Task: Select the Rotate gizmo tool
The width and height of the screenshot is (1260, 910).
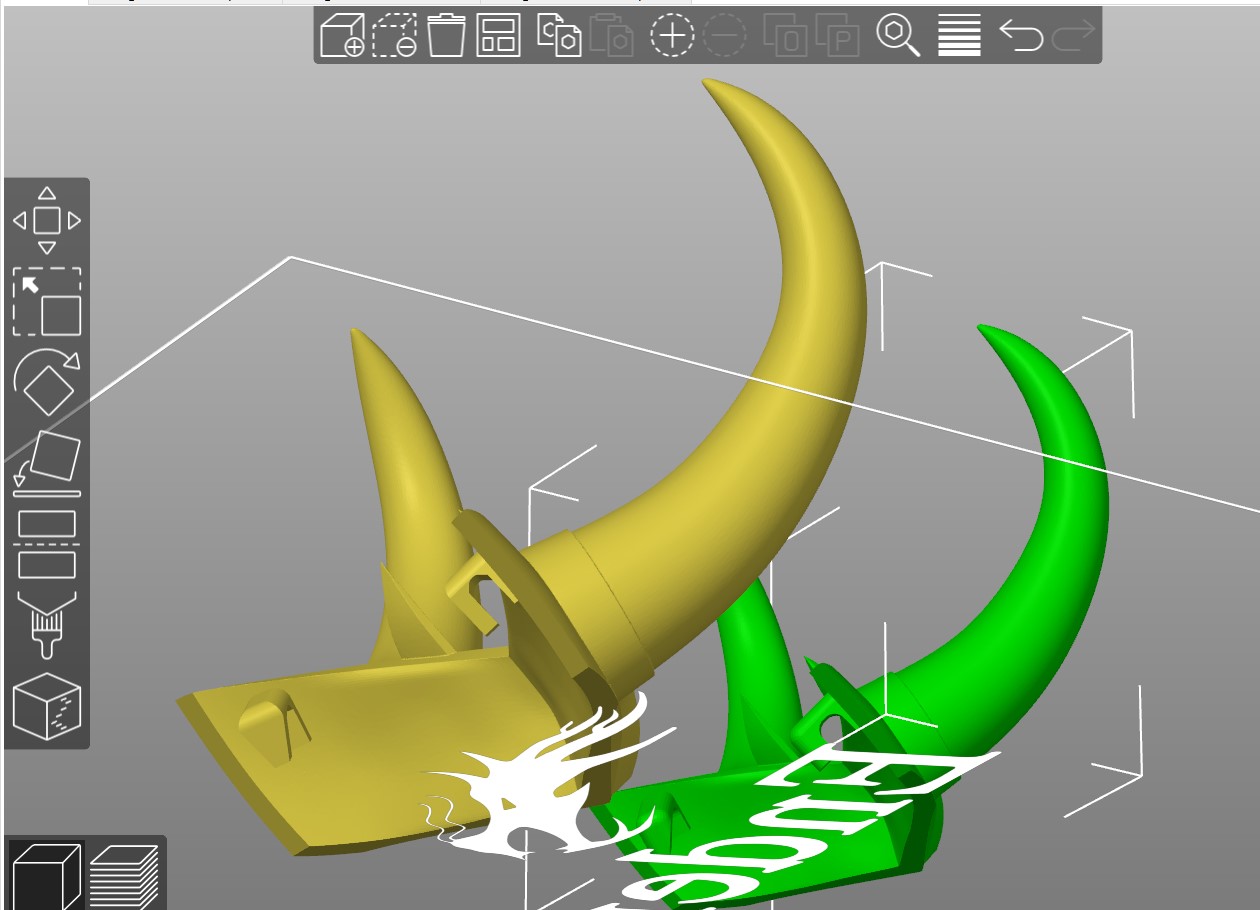Action: click(x=47, y=382)
